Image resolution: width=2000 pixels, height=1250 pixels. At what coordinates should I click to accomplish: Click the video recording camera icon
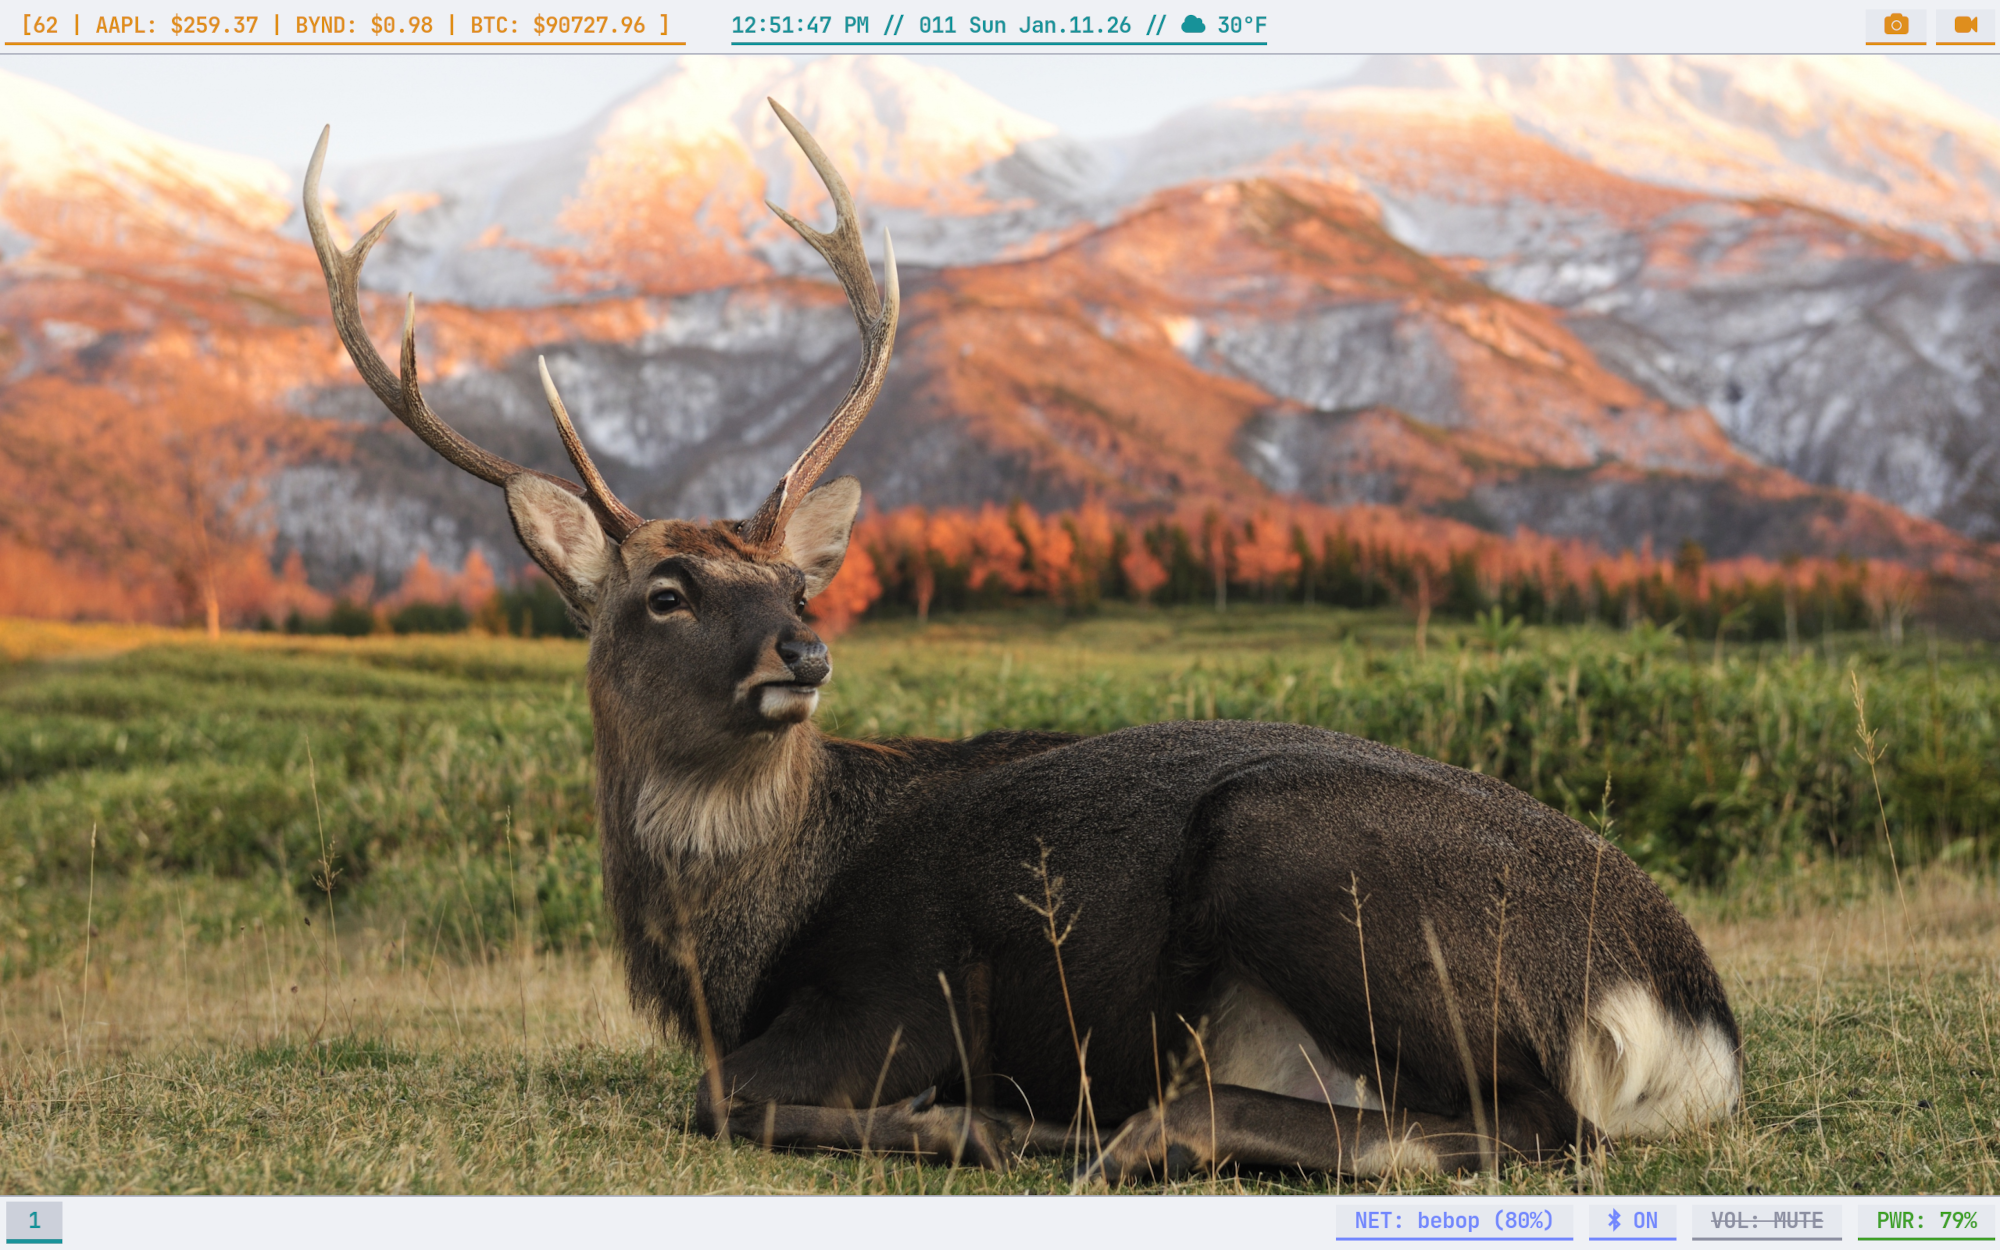1965,25
